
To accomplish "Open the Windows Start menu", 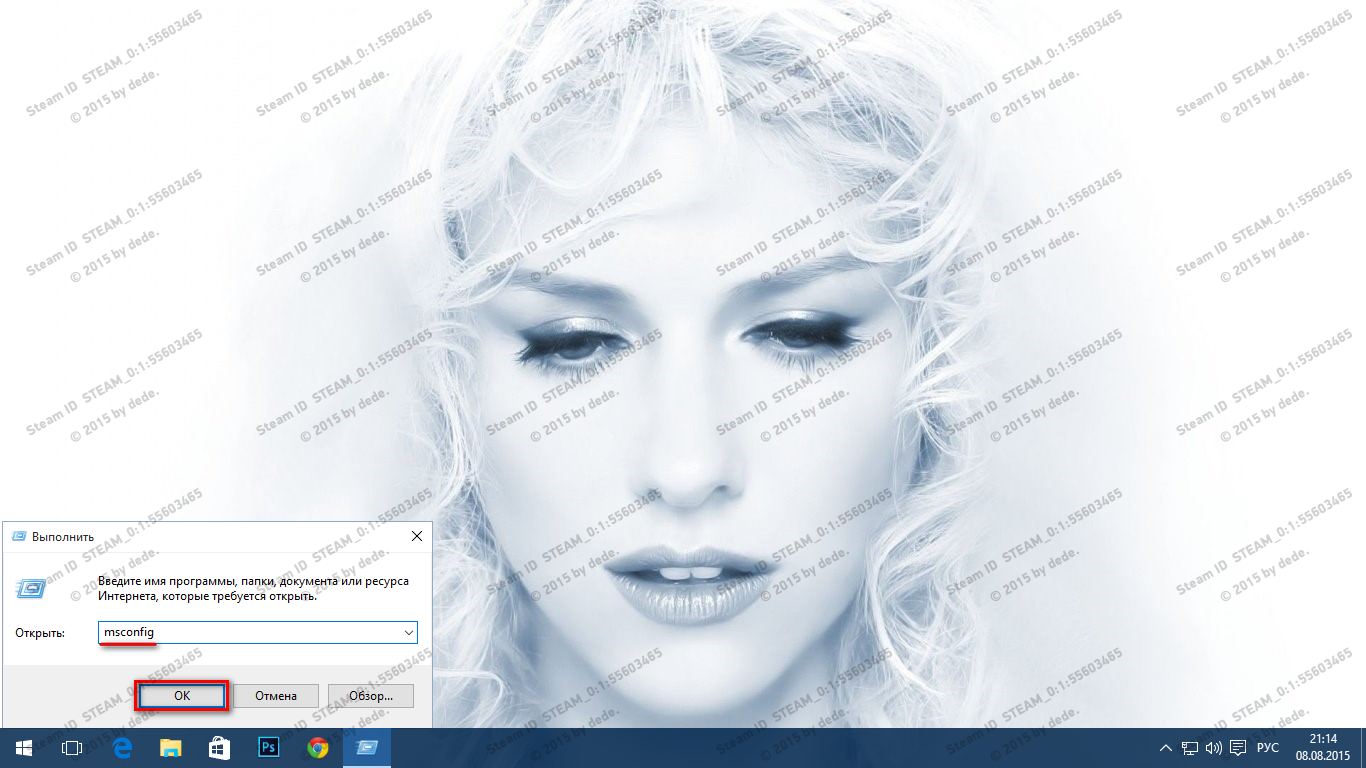I will coord(24,748).
